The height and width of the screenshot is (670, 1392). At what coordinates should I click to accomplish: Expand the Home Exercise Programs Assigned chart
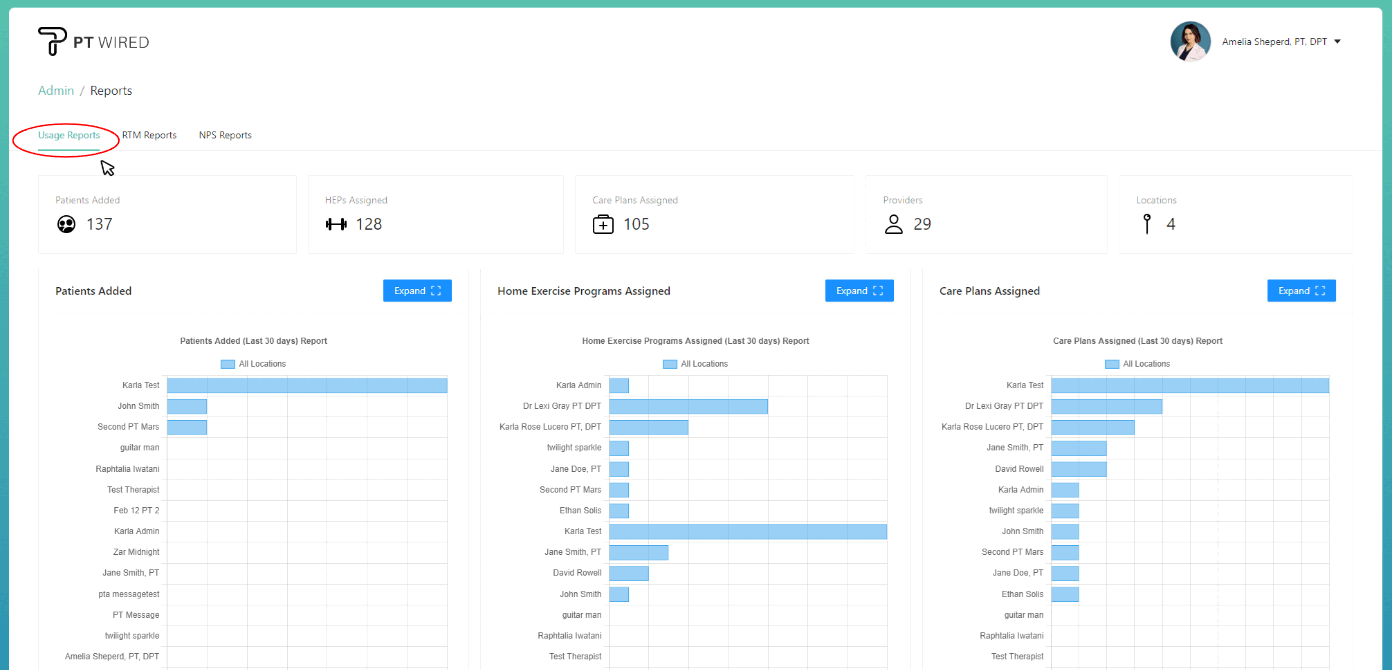click(x=859, y=291)
